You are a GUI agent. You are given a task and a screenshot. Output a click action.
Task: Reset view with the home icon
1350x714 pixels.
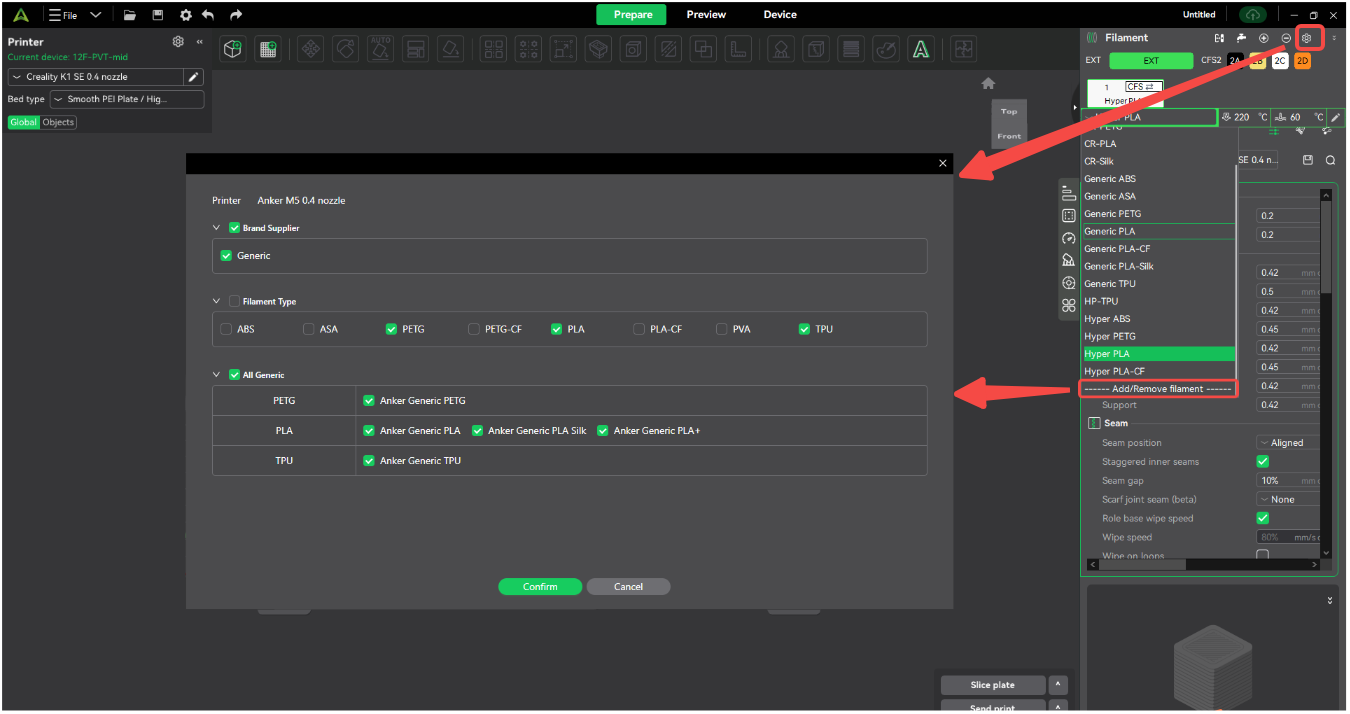(x=988, y=83)
